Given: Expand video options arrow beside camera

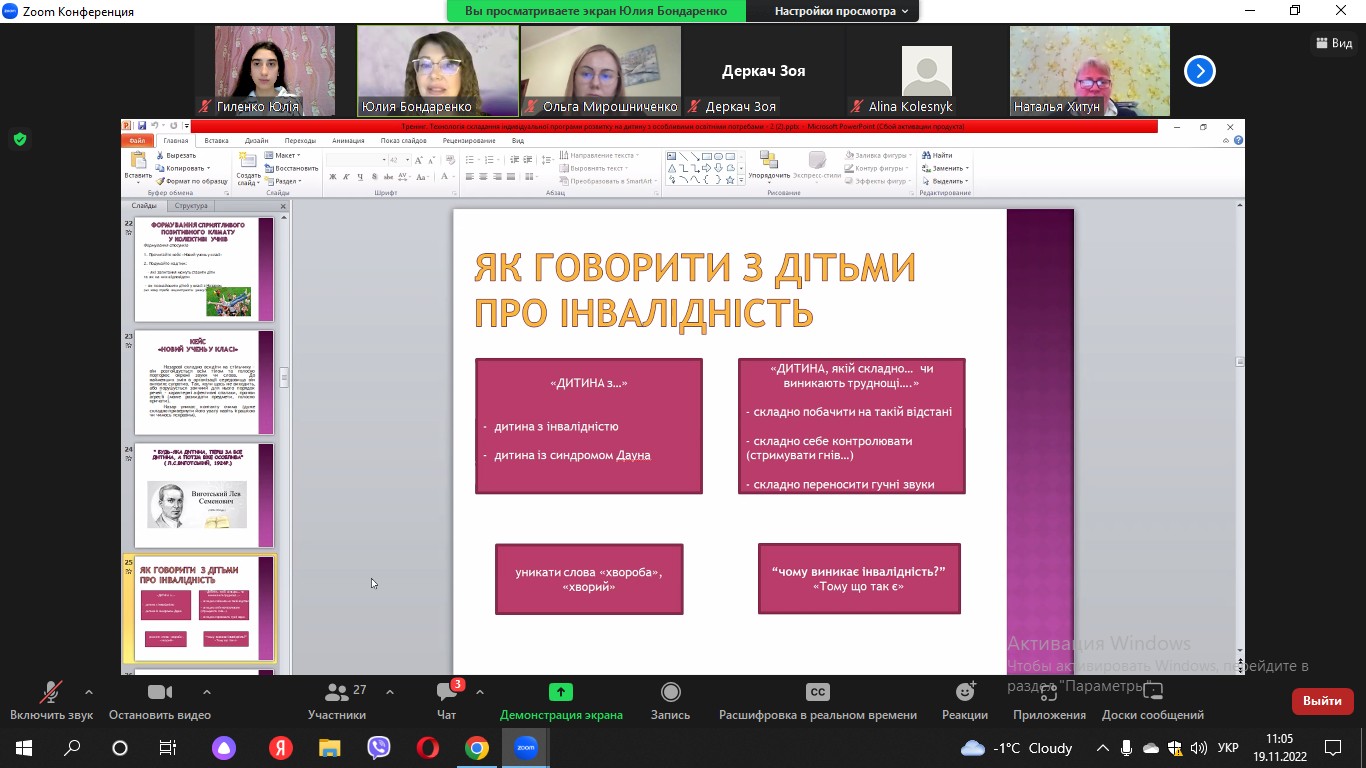Looking at the screenshot, I should point(207,691).
